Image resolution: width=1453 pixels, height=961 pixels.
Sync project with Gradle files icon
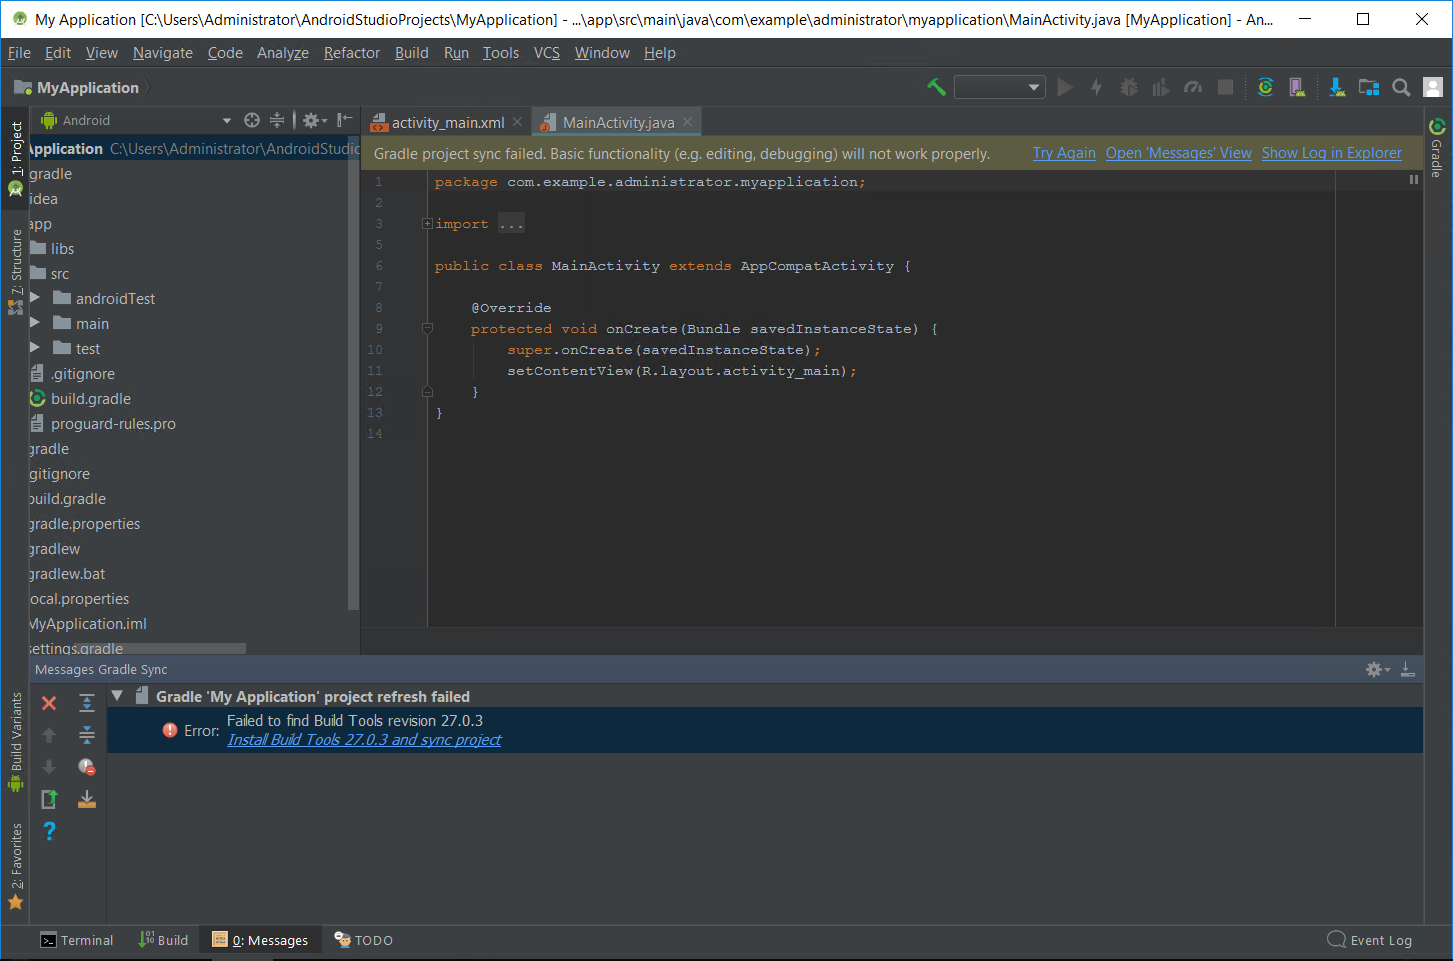tap(1265, 87)
